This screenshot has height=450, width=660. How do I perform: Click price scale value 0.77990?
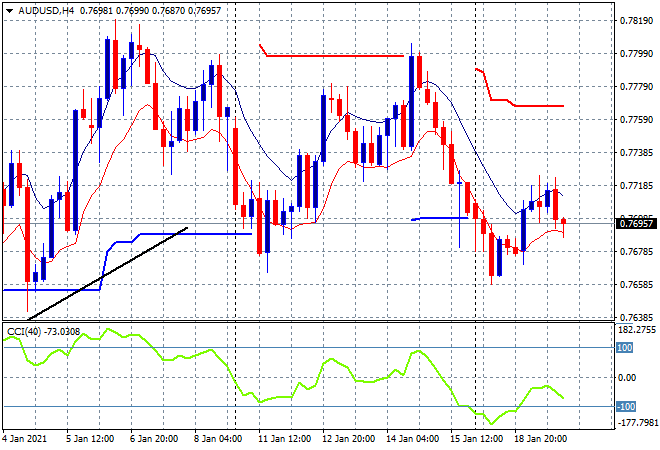(636, 53)
